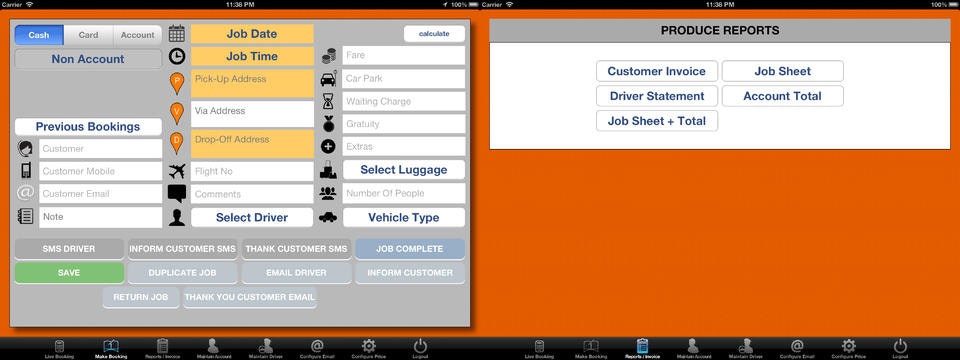Generate the Customer Invoice report
Viewport: 960px width, 360px height.
point(657,71)
